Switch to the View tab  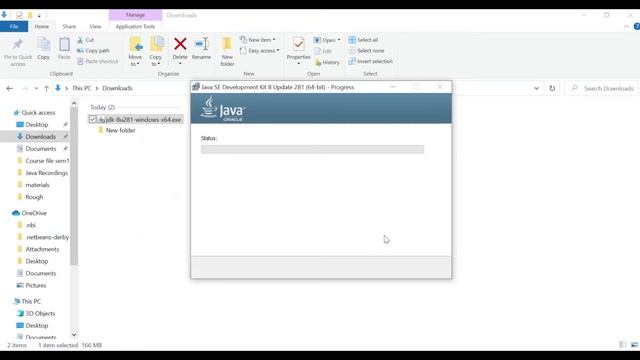point(95,27)
